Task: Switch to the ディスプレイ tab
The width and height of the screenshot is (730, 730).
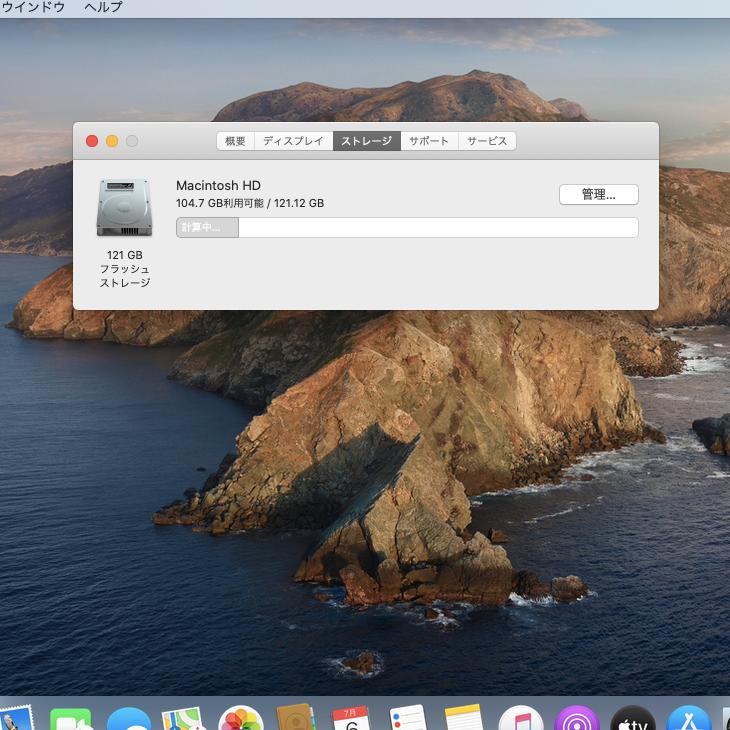Action: (293, 141)
